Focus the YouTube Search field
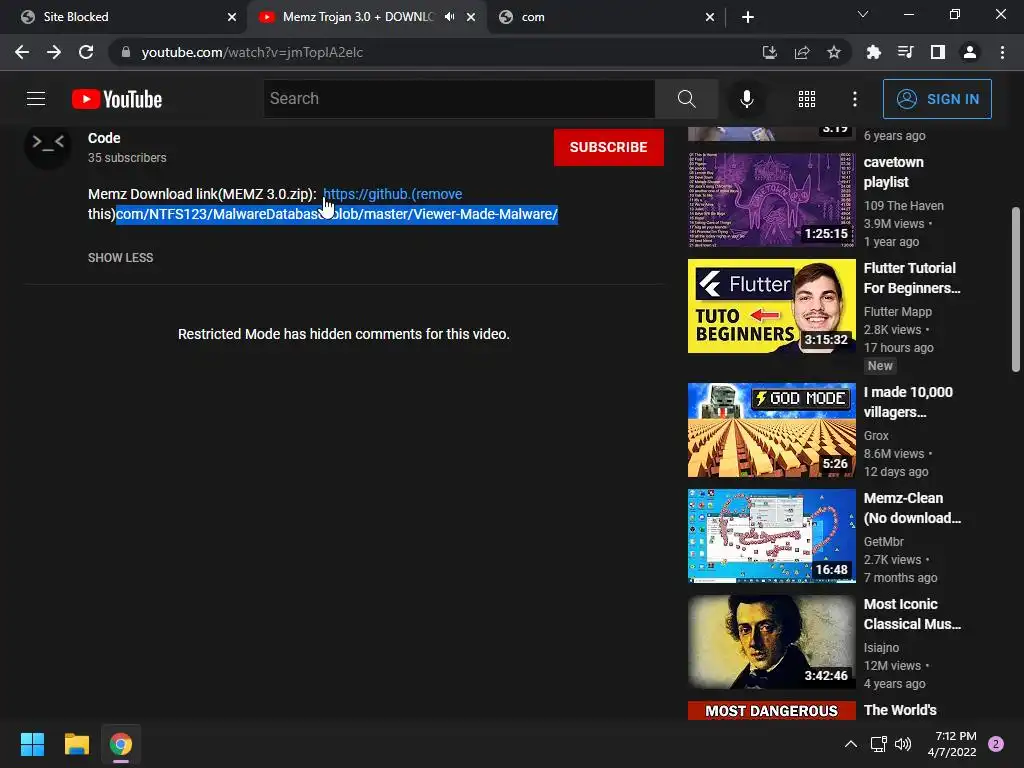This screenshot has height=768, width=1024. tap(459, 99)
